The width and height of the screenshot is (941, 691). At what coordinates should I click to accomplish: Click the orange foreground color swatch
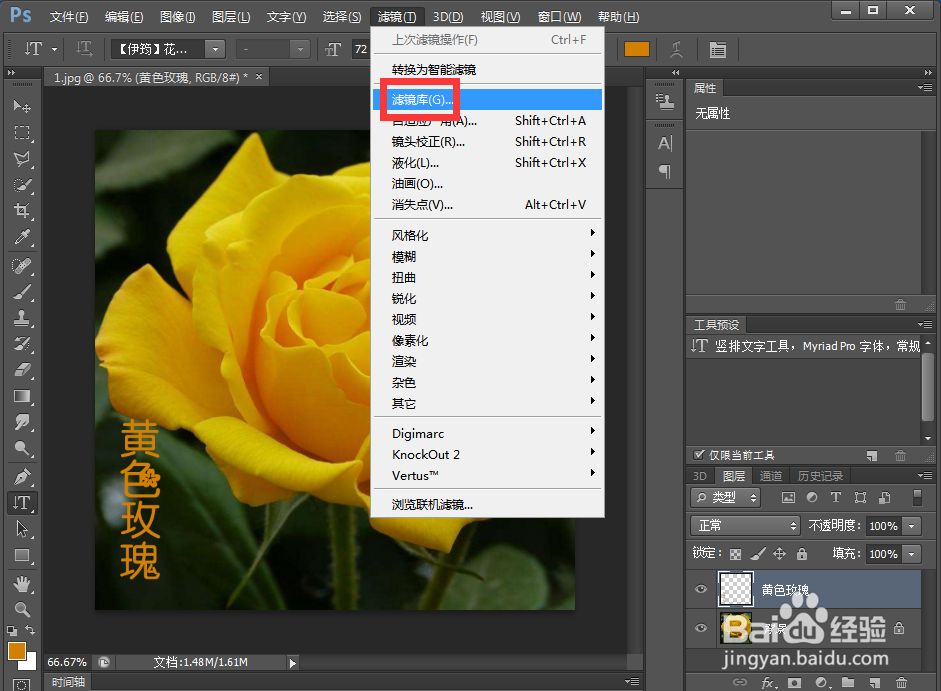tap(17, 651)
